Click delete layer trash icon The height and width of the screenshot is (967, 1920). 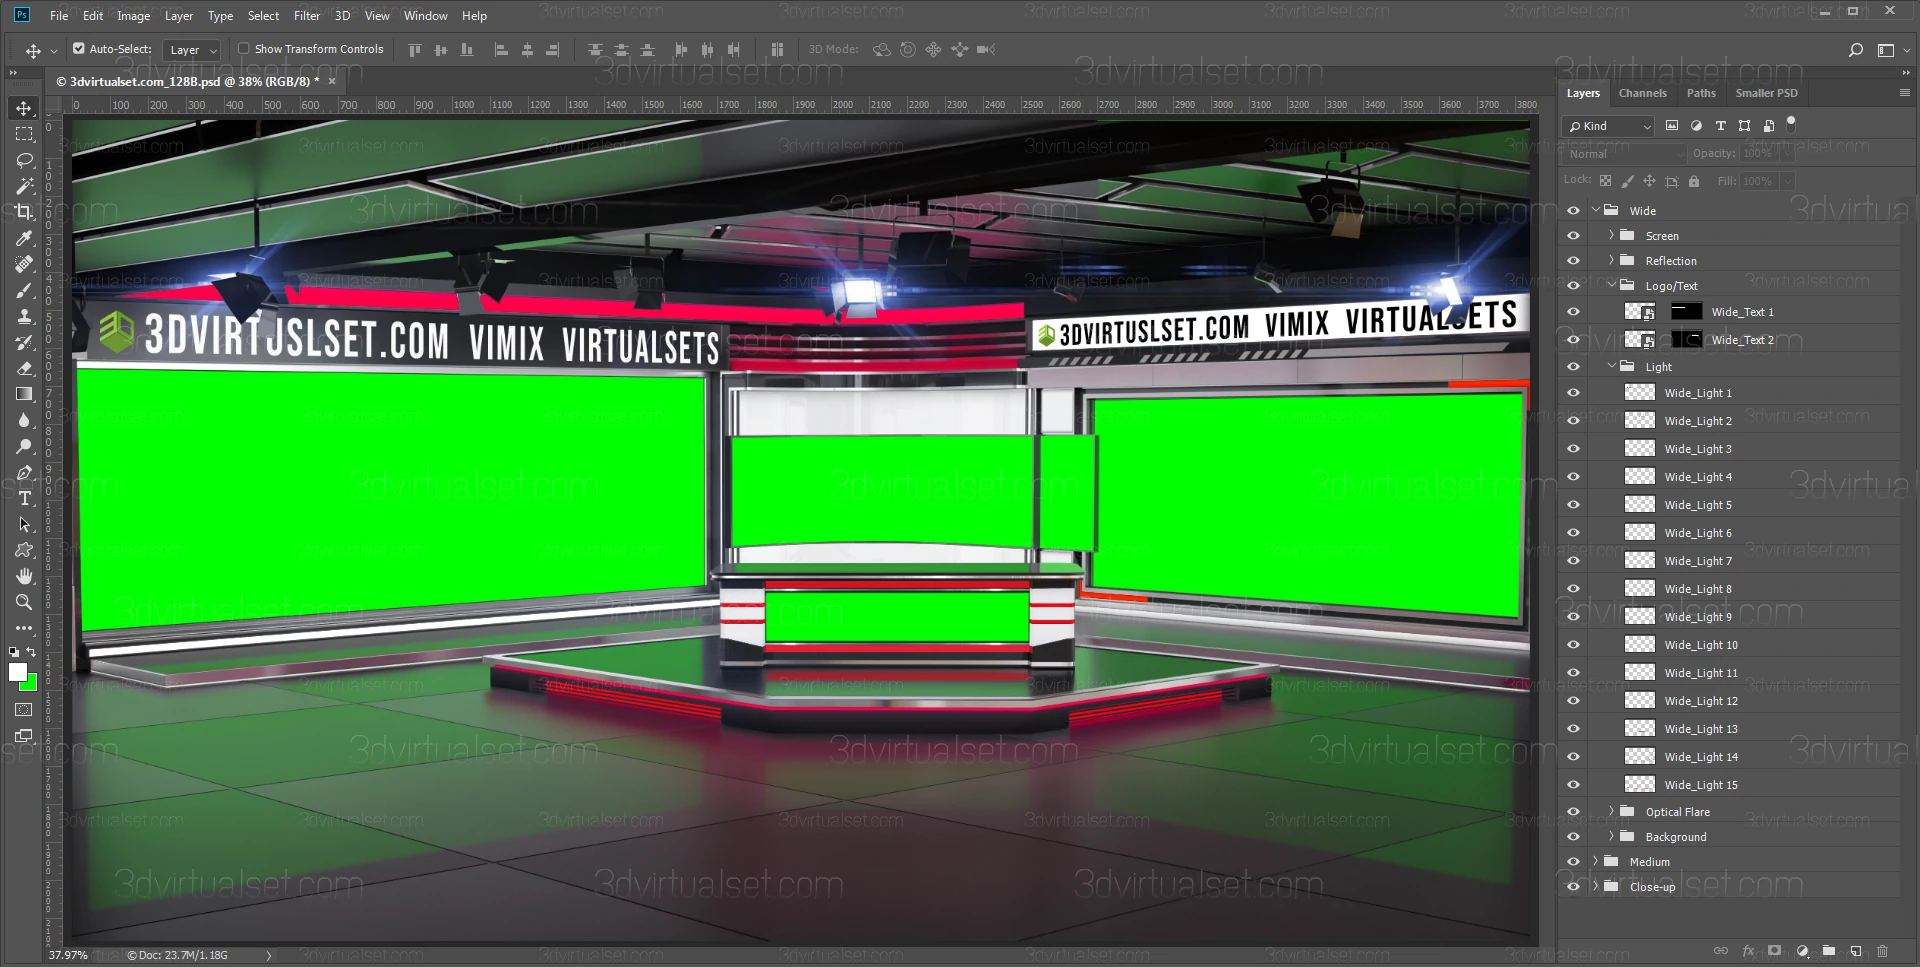(x=1883, y=951)
